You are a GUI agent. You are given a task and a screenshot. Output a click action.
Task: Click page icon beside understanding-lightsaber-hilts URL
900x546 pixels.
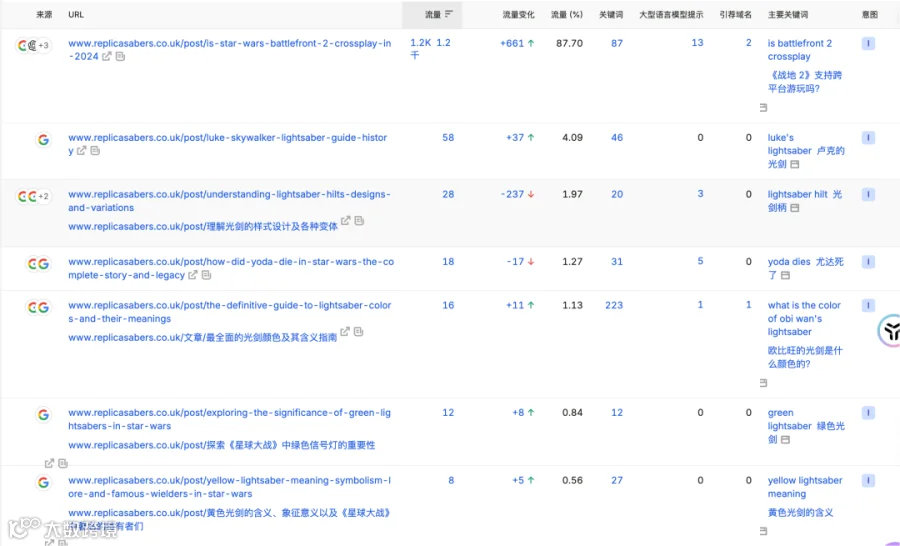(359, 220)
